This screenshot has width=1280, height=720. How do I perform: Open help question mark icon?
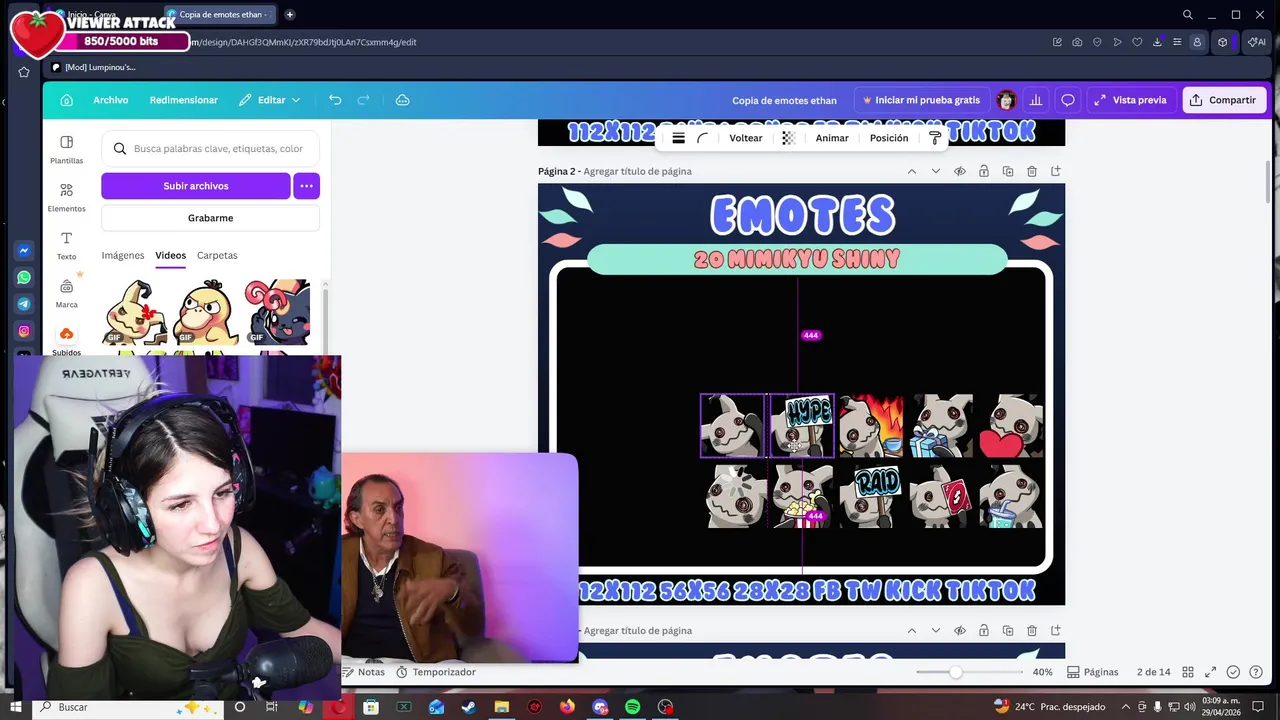pyautogui.click(x=1257, y=672)
